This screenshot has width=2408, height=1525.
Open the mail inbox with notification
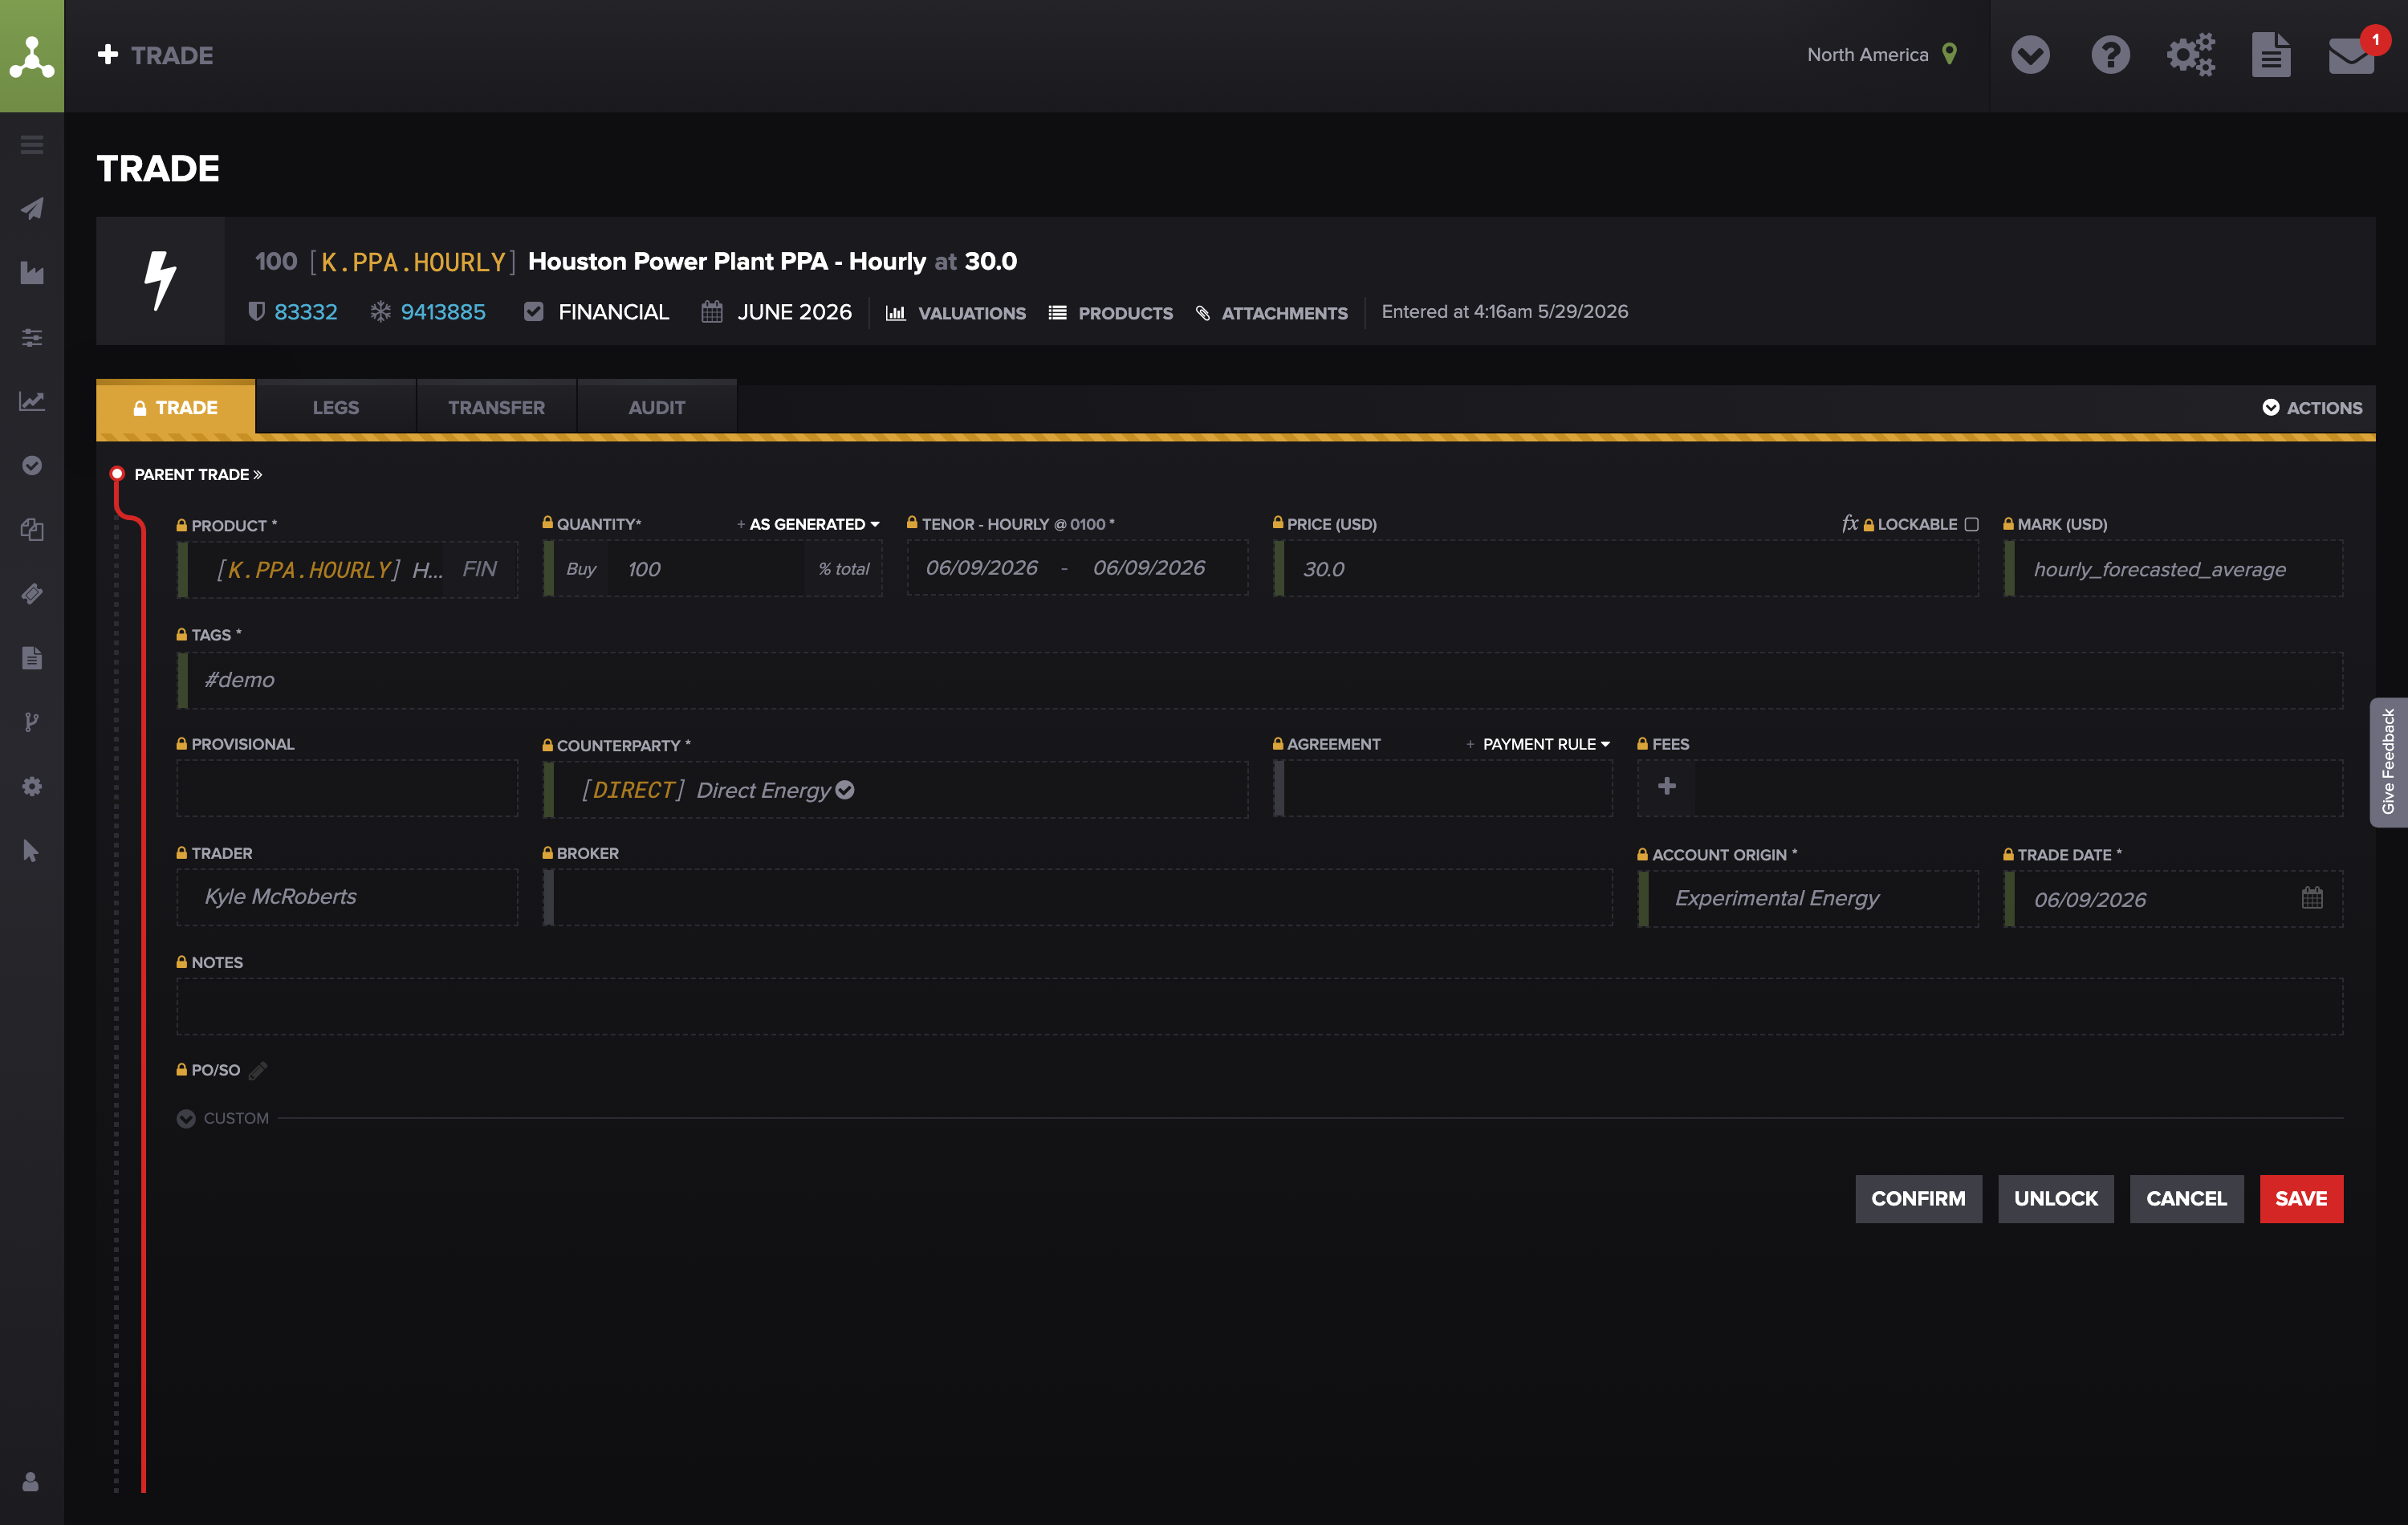coord(2351,55)
